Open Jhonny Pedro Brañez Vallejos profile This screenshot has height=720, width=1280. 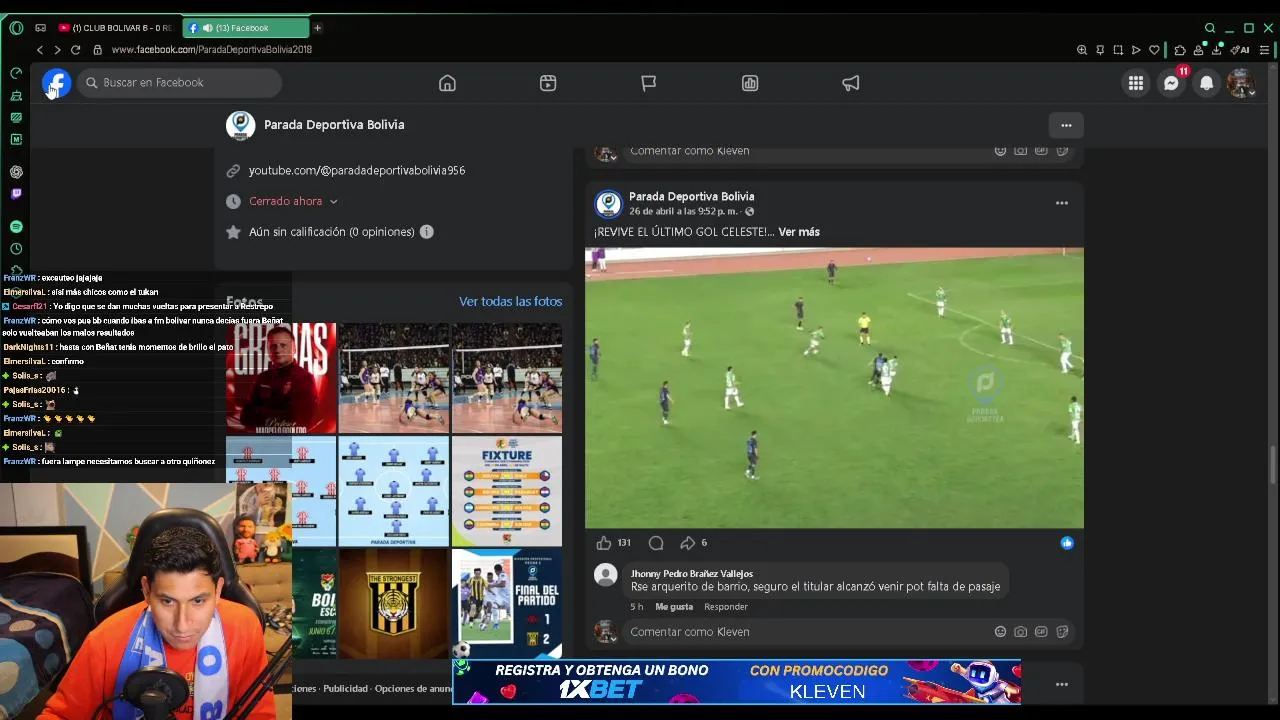692,574
